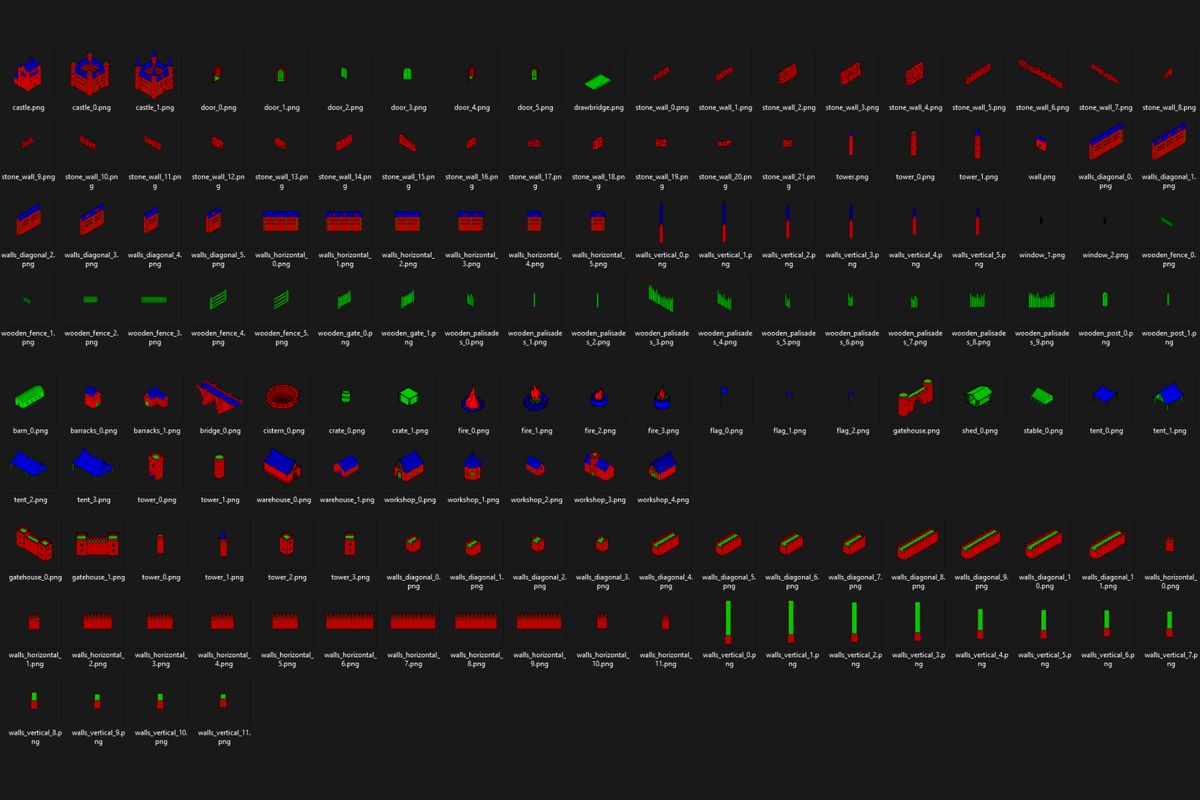Select the castle.png thumbnail image
1200x800 pixels.
[x=28, y=75]
